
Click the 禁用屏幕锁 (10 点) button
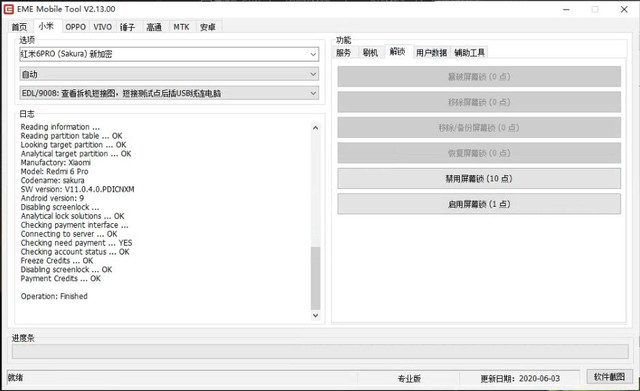click(479, 179)
